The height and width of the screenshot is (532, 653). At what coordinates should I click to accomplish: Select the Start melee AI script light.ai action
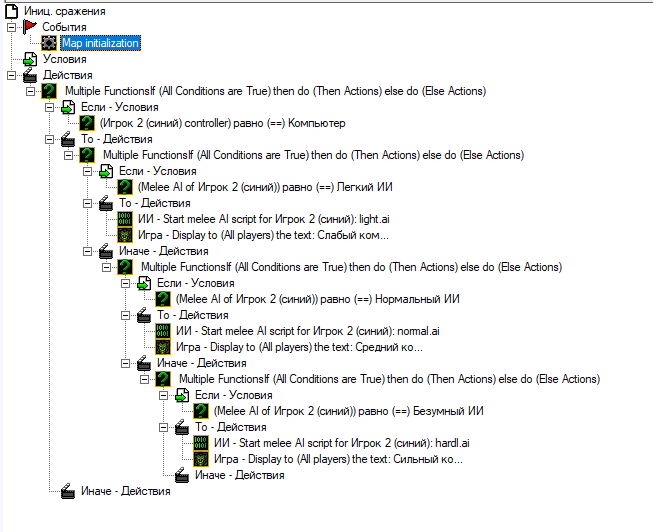point(264,219)
